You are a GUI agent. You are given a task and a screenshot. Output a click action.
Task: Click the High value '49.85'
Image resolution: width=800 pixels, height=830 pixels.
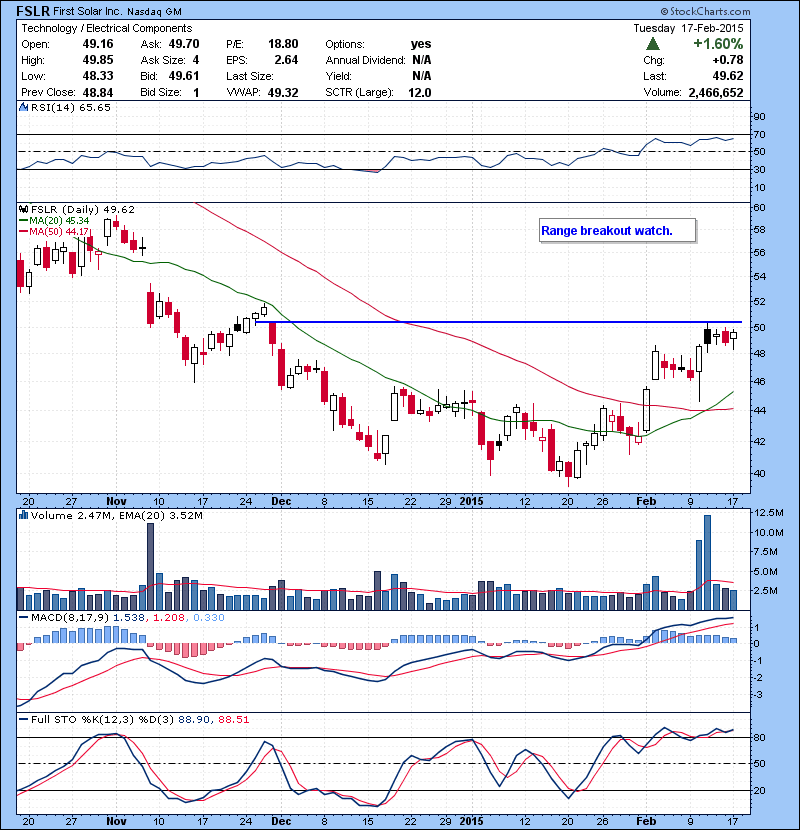click(98, 60)
